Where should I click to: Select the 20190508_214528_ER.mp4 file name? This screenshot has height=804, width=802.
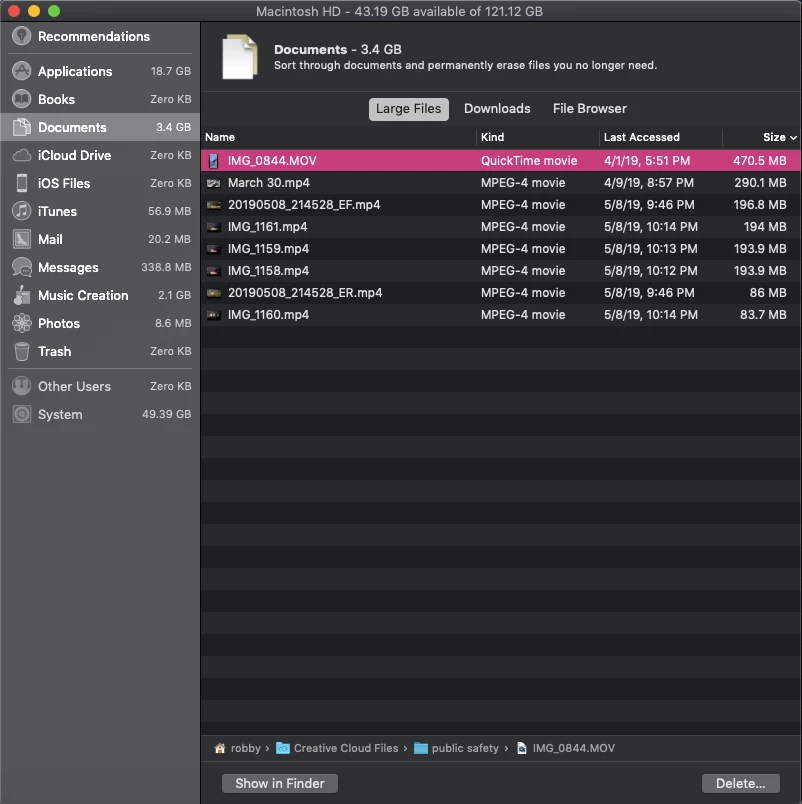(305, 293)
